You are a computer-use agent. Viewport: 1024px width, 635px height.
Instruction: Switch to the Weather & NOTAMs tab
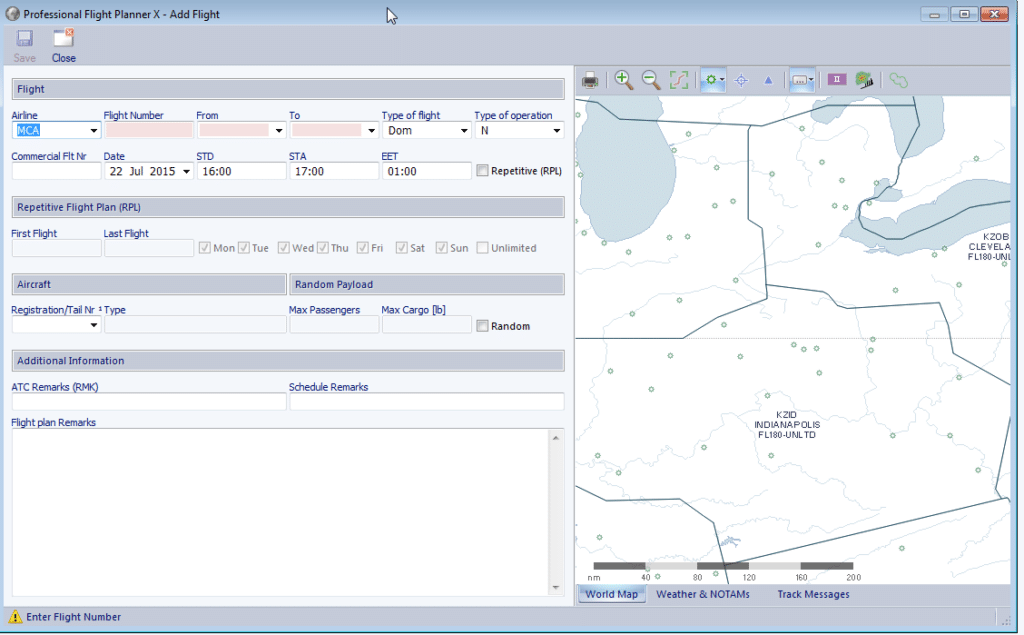[701, 593]
